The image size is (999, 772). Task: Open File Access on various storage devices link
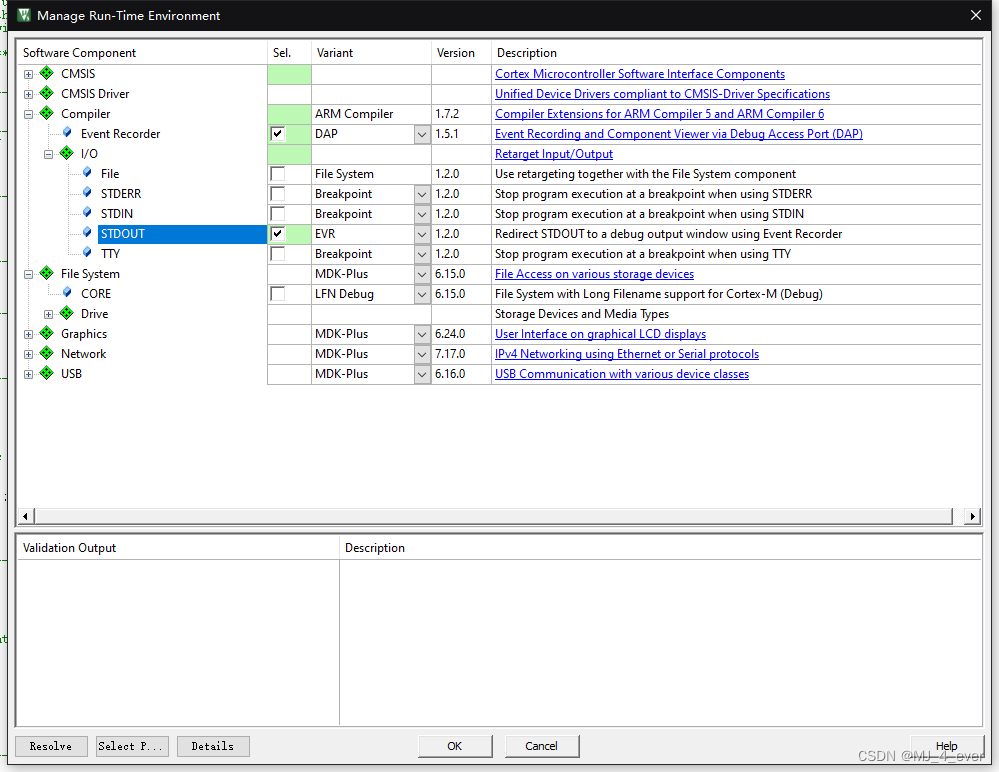click(x=594, y=274)
